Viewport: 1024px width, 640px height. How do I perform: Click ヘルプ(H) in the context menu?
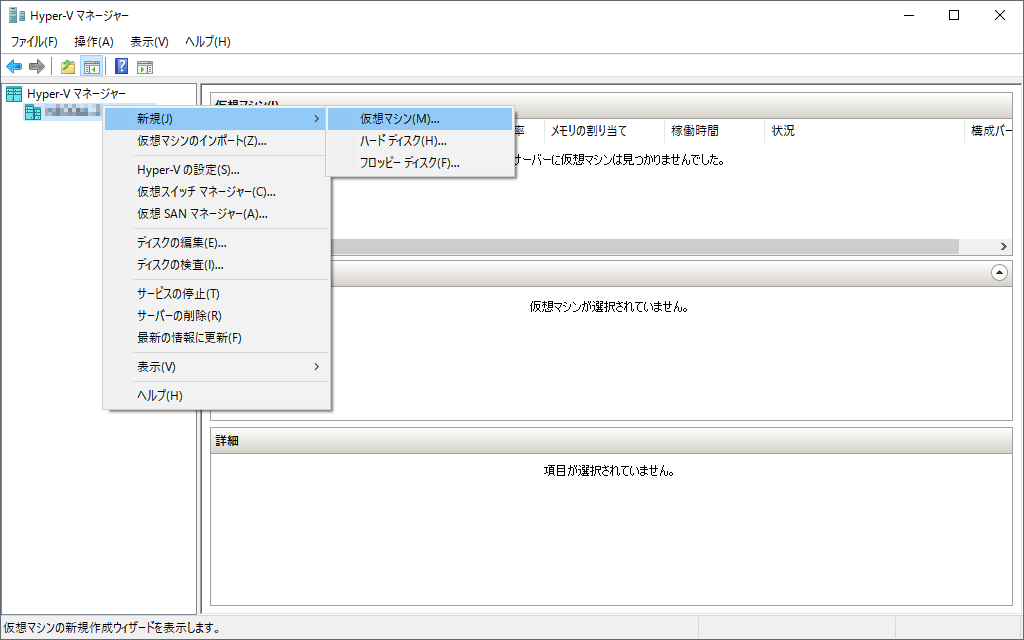216,396
